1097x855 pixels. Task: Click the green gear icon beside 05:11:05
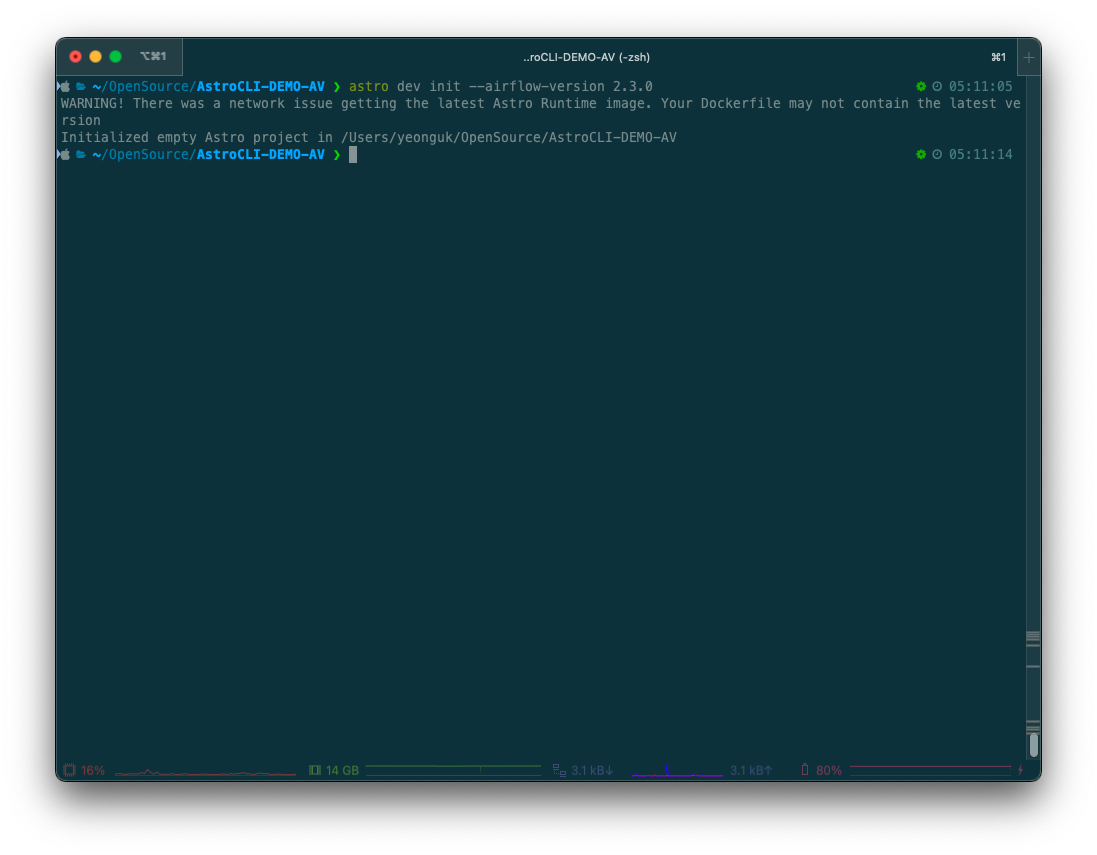pyautogui.click(x=921, y=86)
